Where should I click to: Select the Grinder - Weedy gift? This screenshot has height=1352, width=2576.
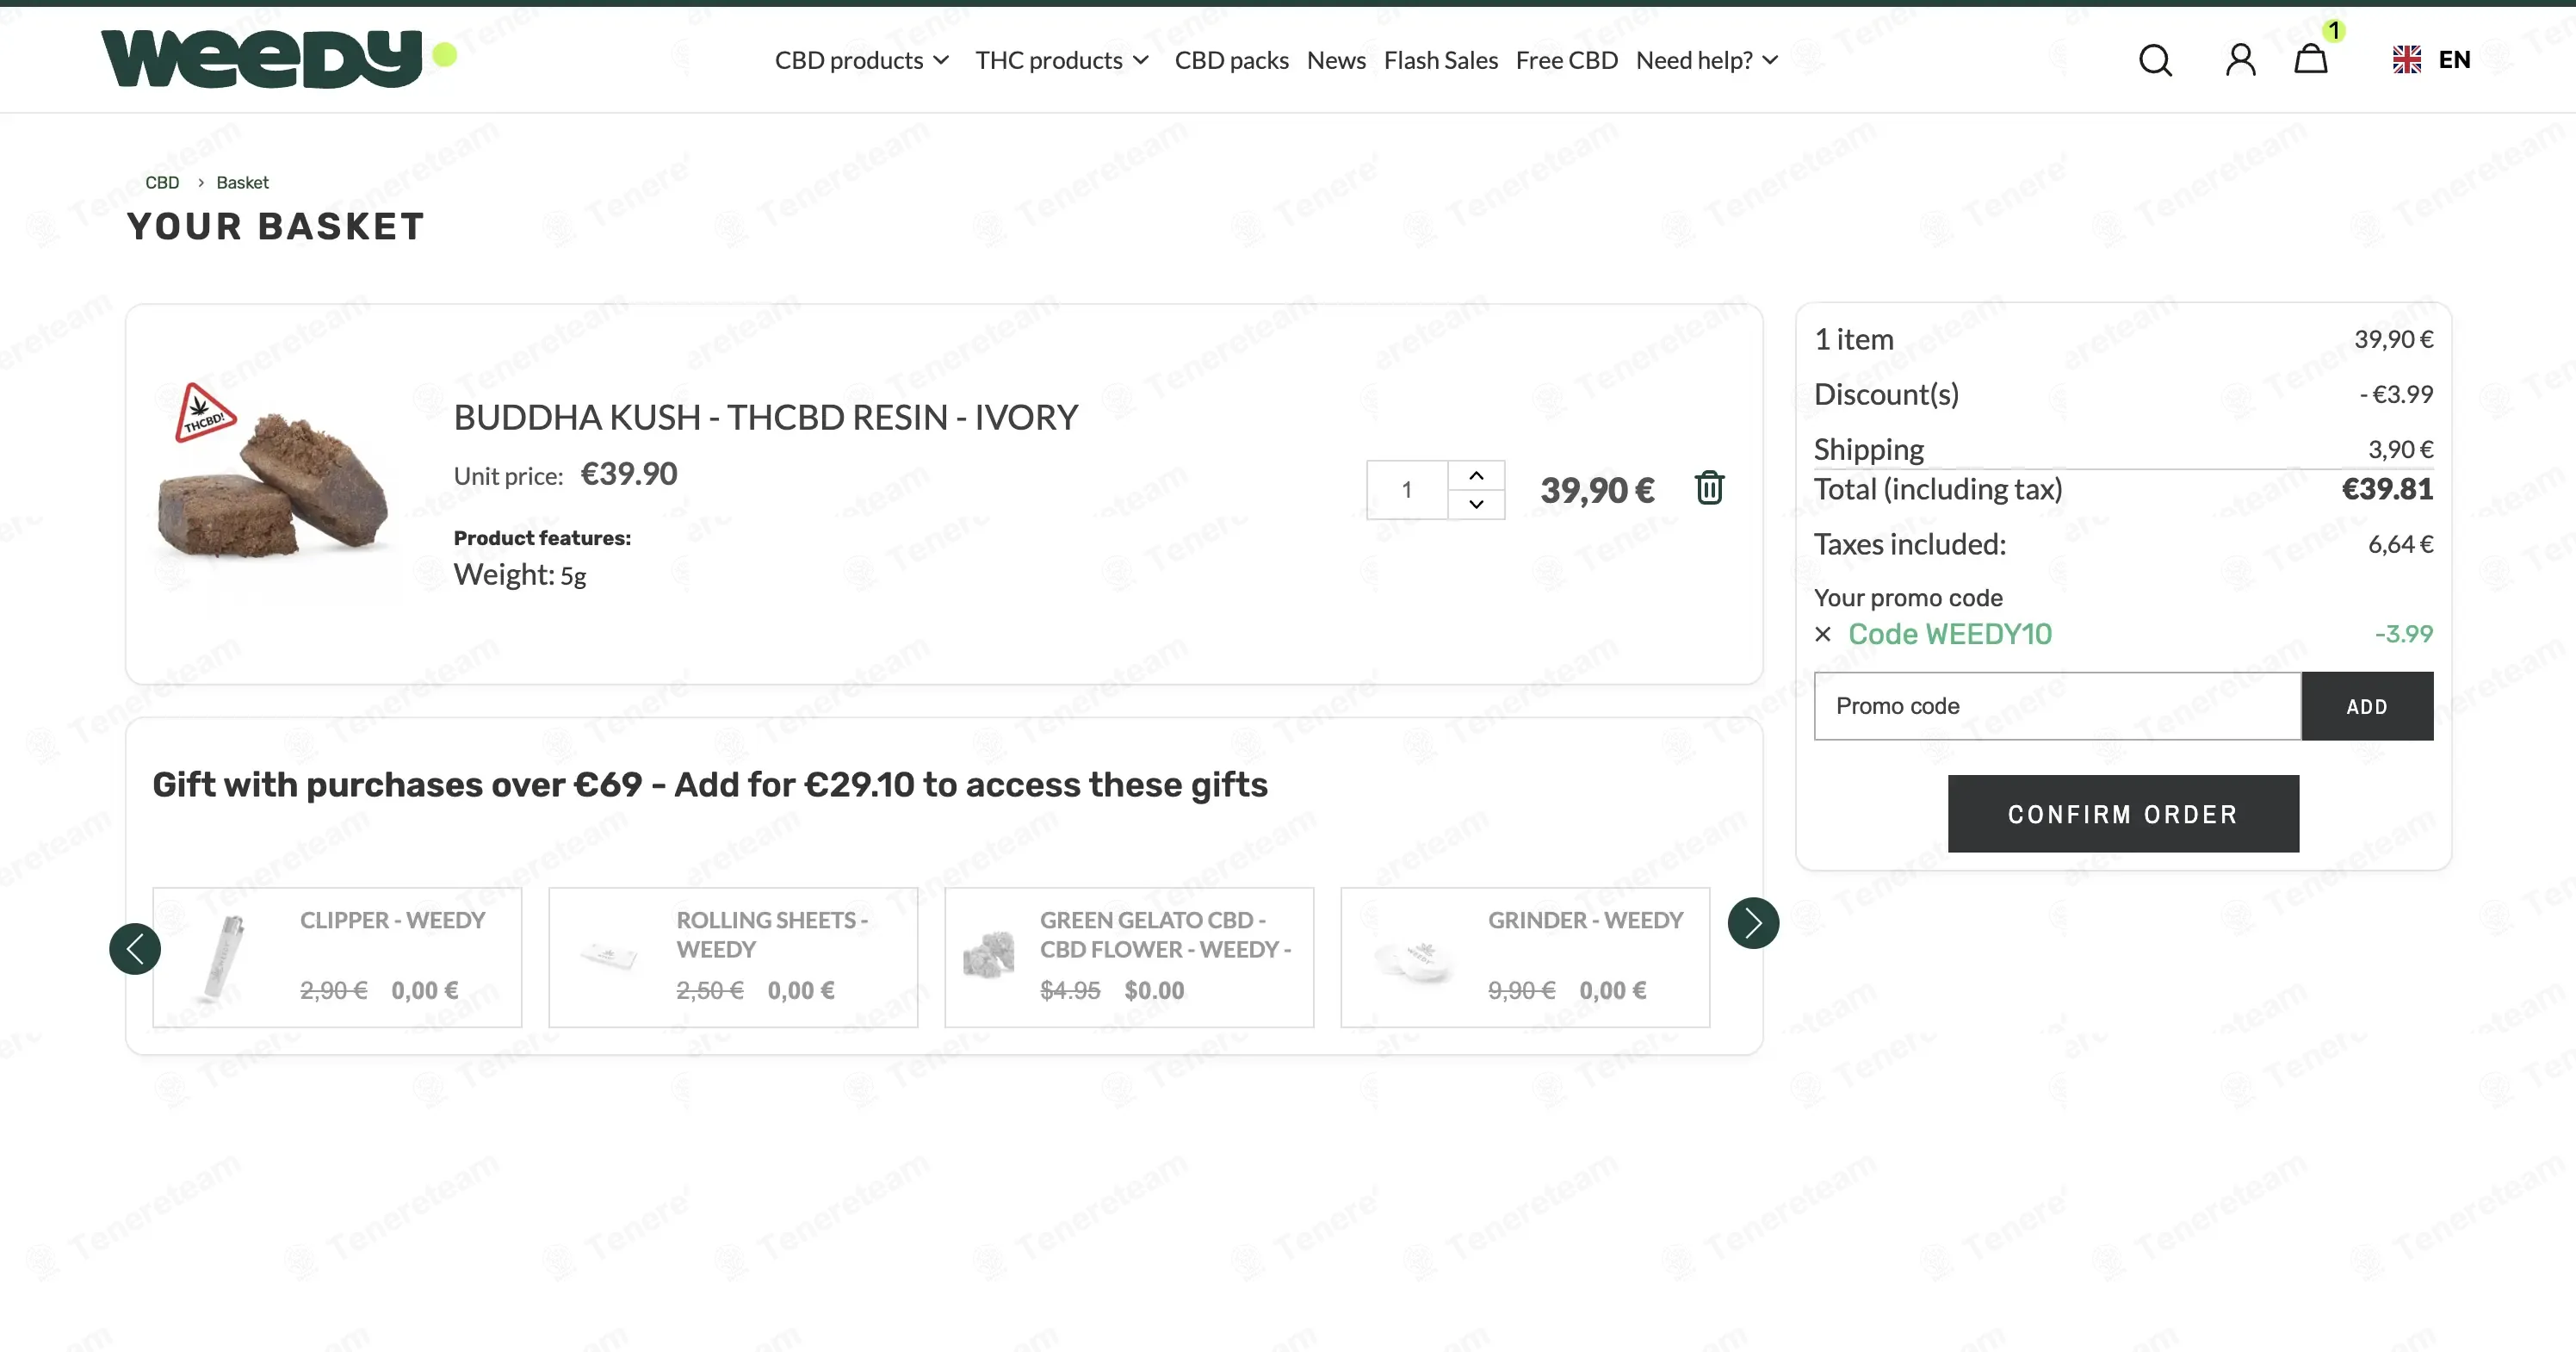tap(1525, 957)
